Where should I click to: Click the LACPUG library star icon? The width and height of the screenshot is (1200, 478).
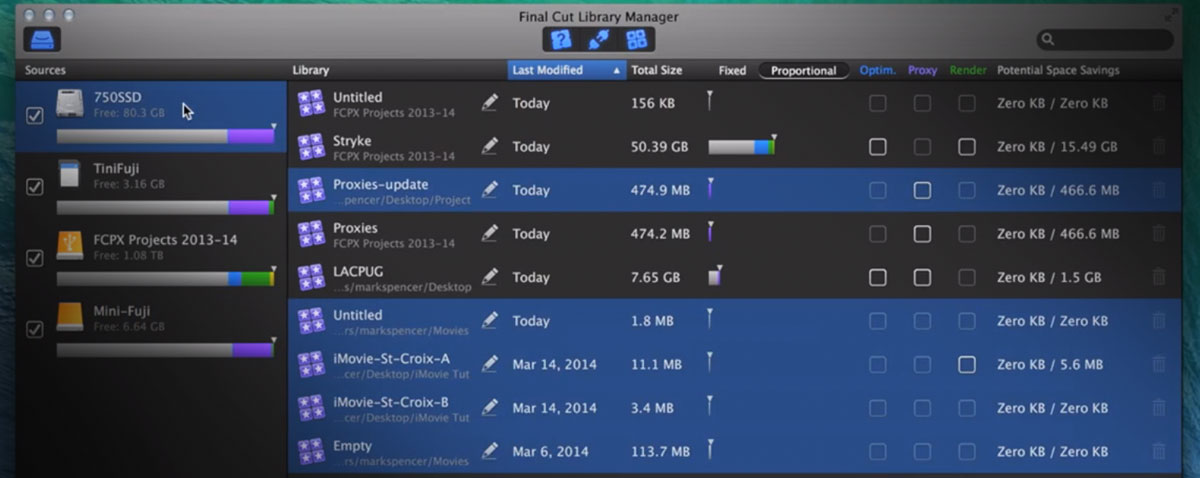(x=311, y=277)
